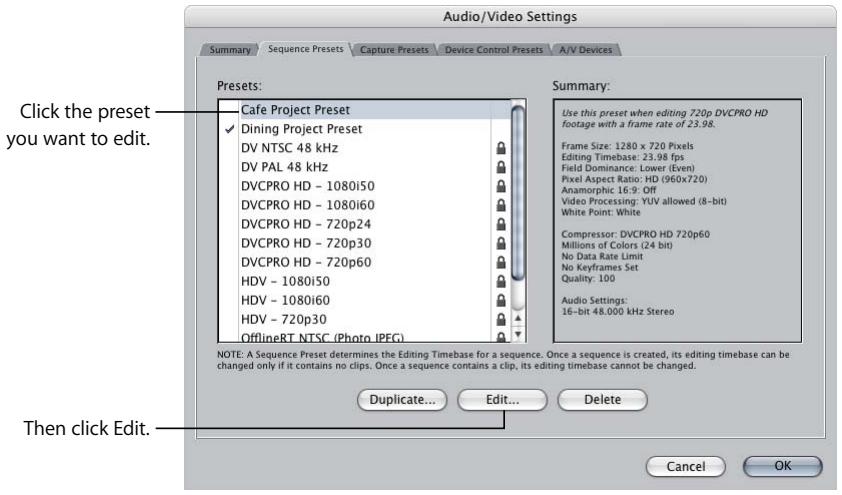Open the Capture Presets tab
Screen dimensions: 842x495
coord(394,50)
